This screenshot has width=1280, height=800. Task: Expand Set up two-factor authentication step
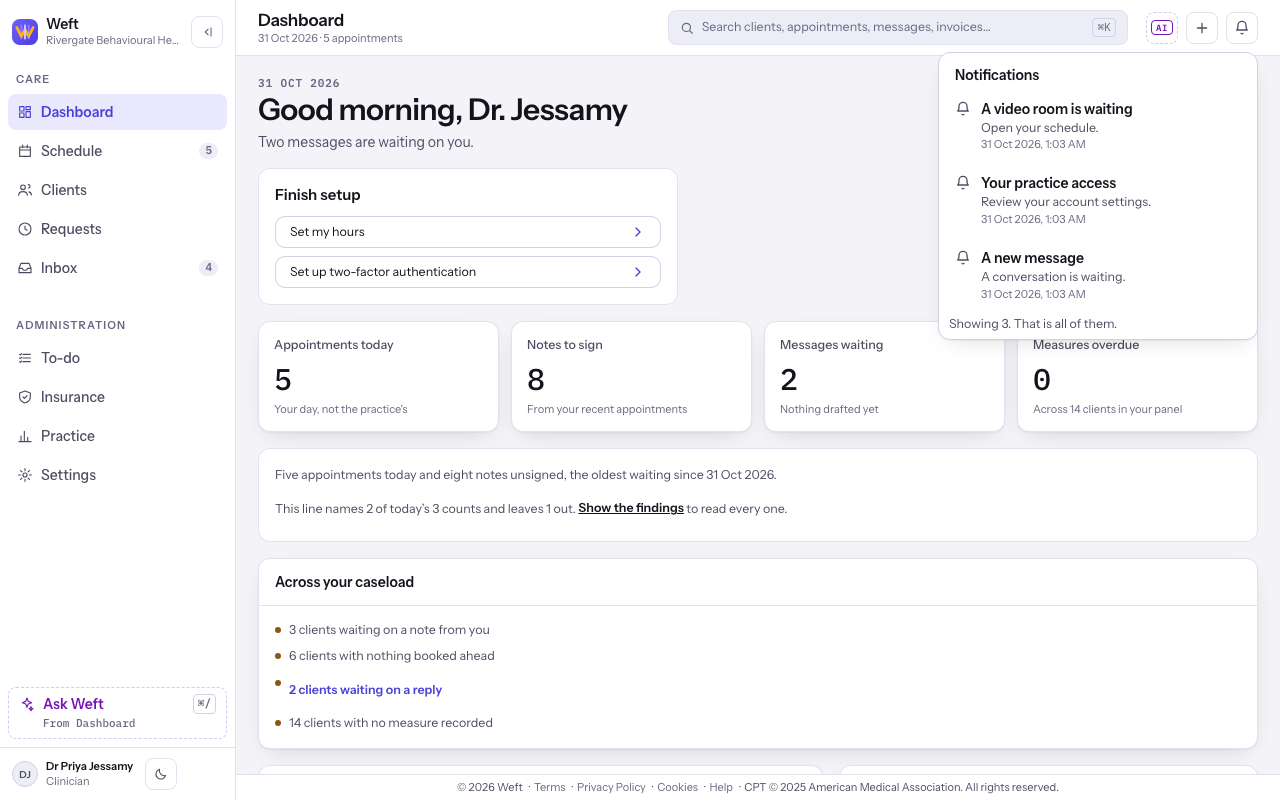point(468,272)
